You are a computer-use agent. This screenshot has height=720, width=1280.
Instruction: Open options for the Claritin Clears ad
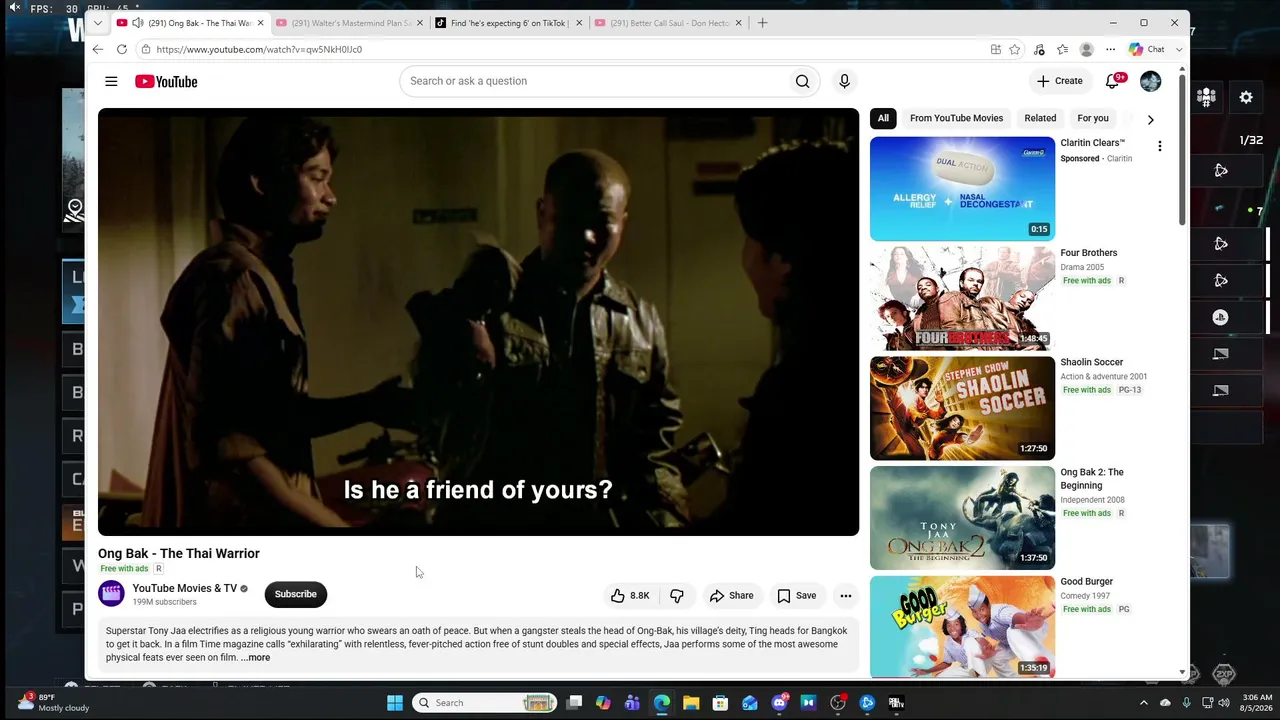(x=1159, y=146)
